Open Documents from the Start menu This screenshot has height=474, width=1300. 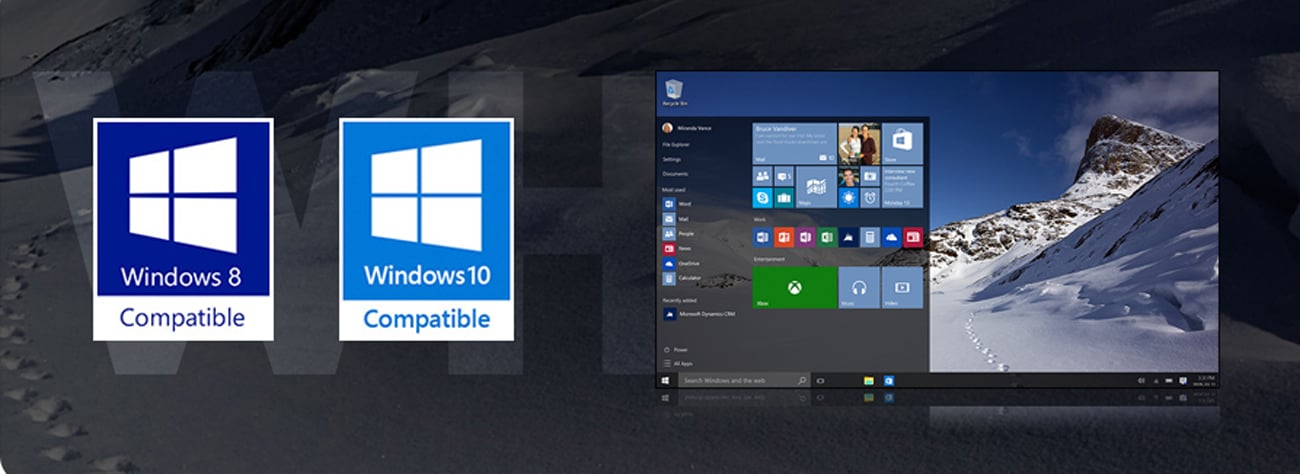click(675, 174)
